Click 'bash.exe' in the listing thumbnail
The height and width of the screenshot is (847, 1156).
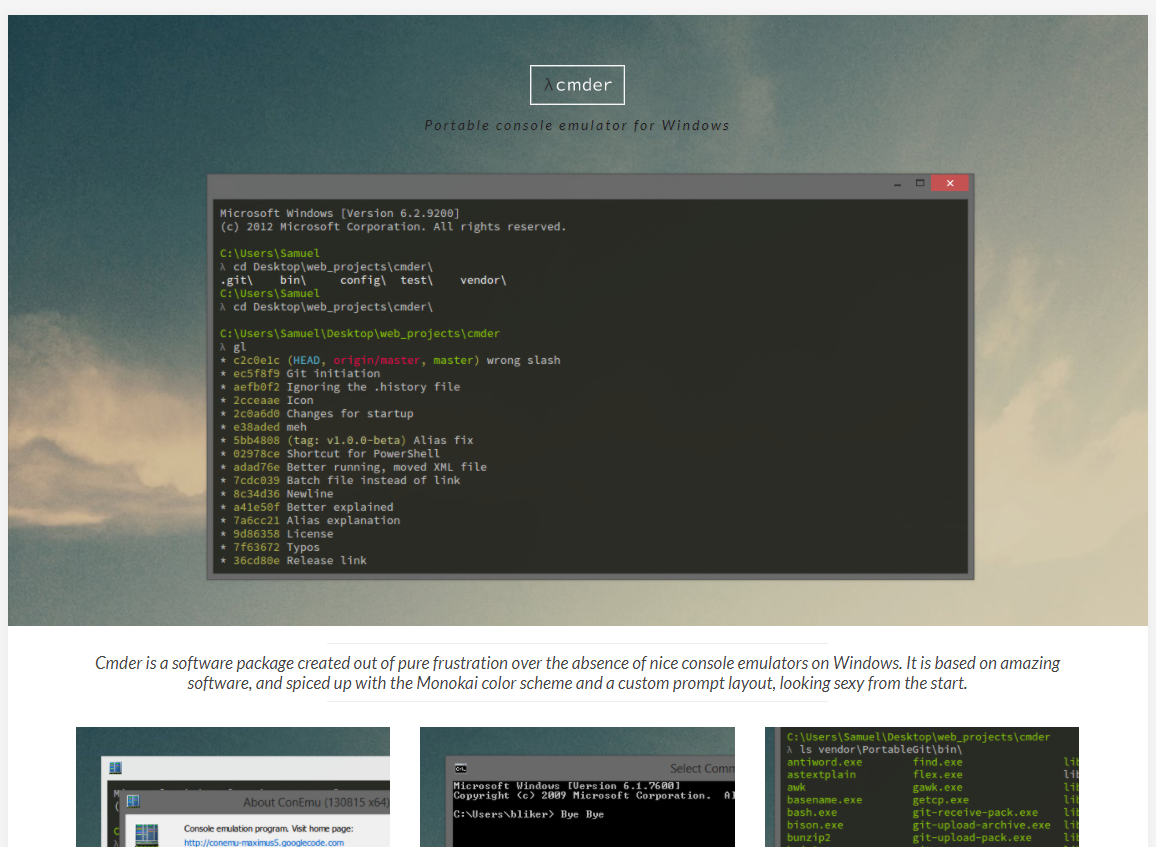812,812
